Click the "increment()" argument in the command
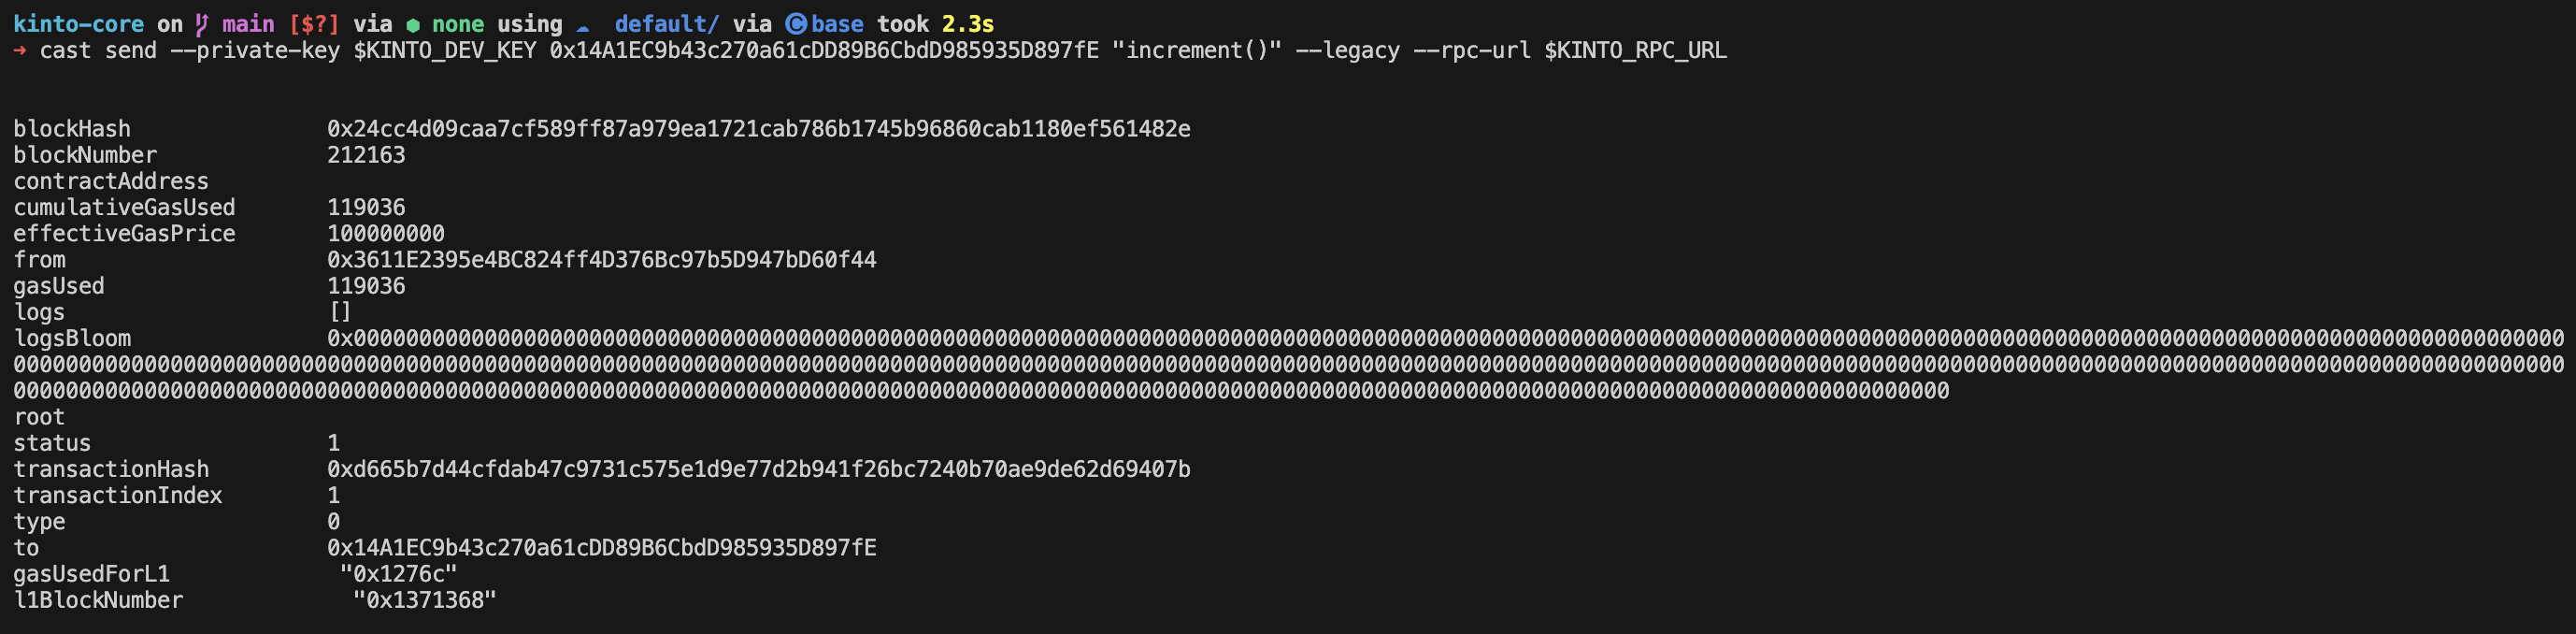 (x=1196, y=51)
